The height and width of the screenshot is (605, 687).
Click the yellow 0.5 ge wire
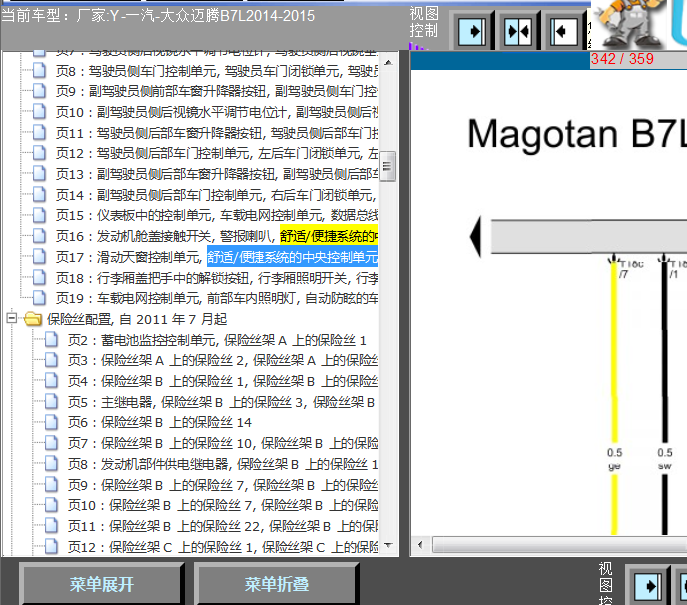click(614, 396)
